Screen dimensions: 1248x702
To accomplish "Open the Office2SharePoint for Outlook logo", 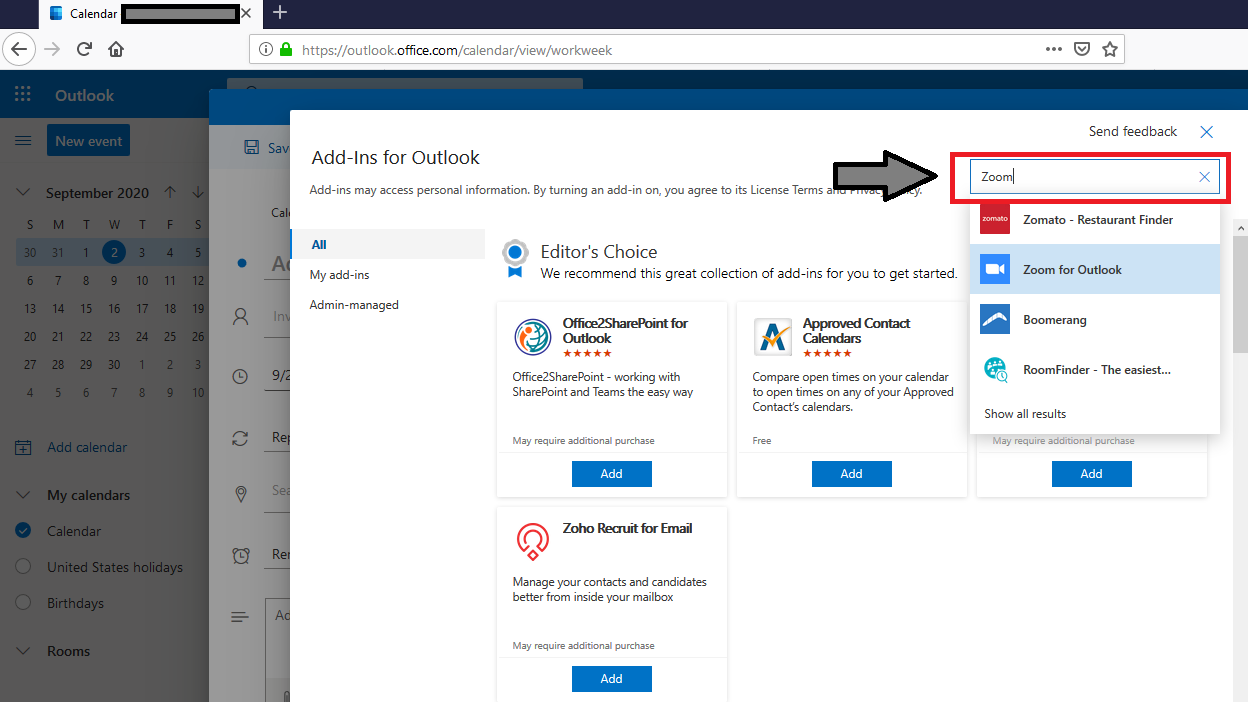I will click(x=533, y=338).
